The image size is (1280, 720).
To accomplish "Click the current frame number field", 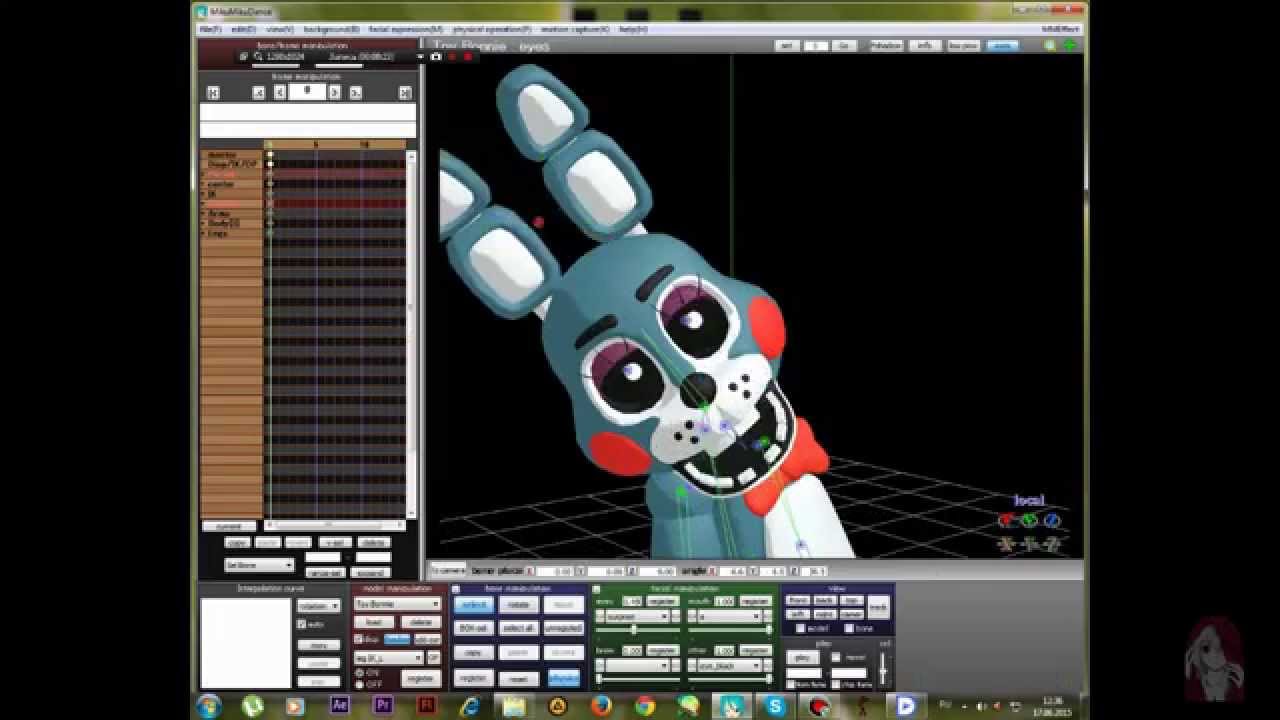I will point(307,92).
